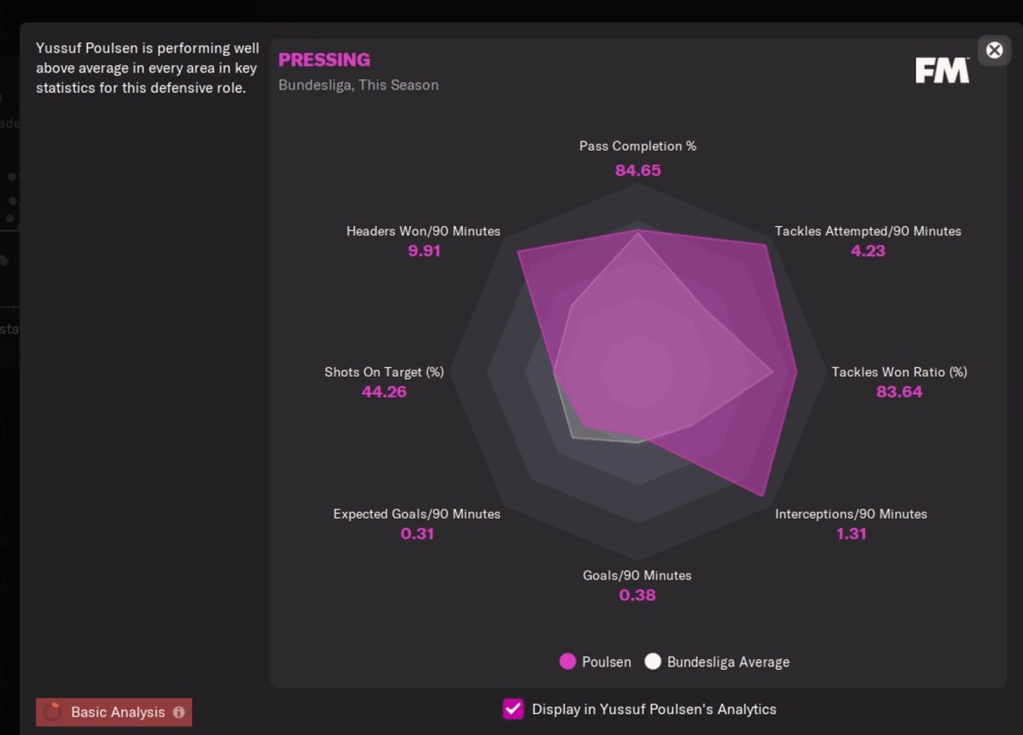The image size is (1023, 735).
Task: Click the FM logo
Action: (x=942, y=70)
